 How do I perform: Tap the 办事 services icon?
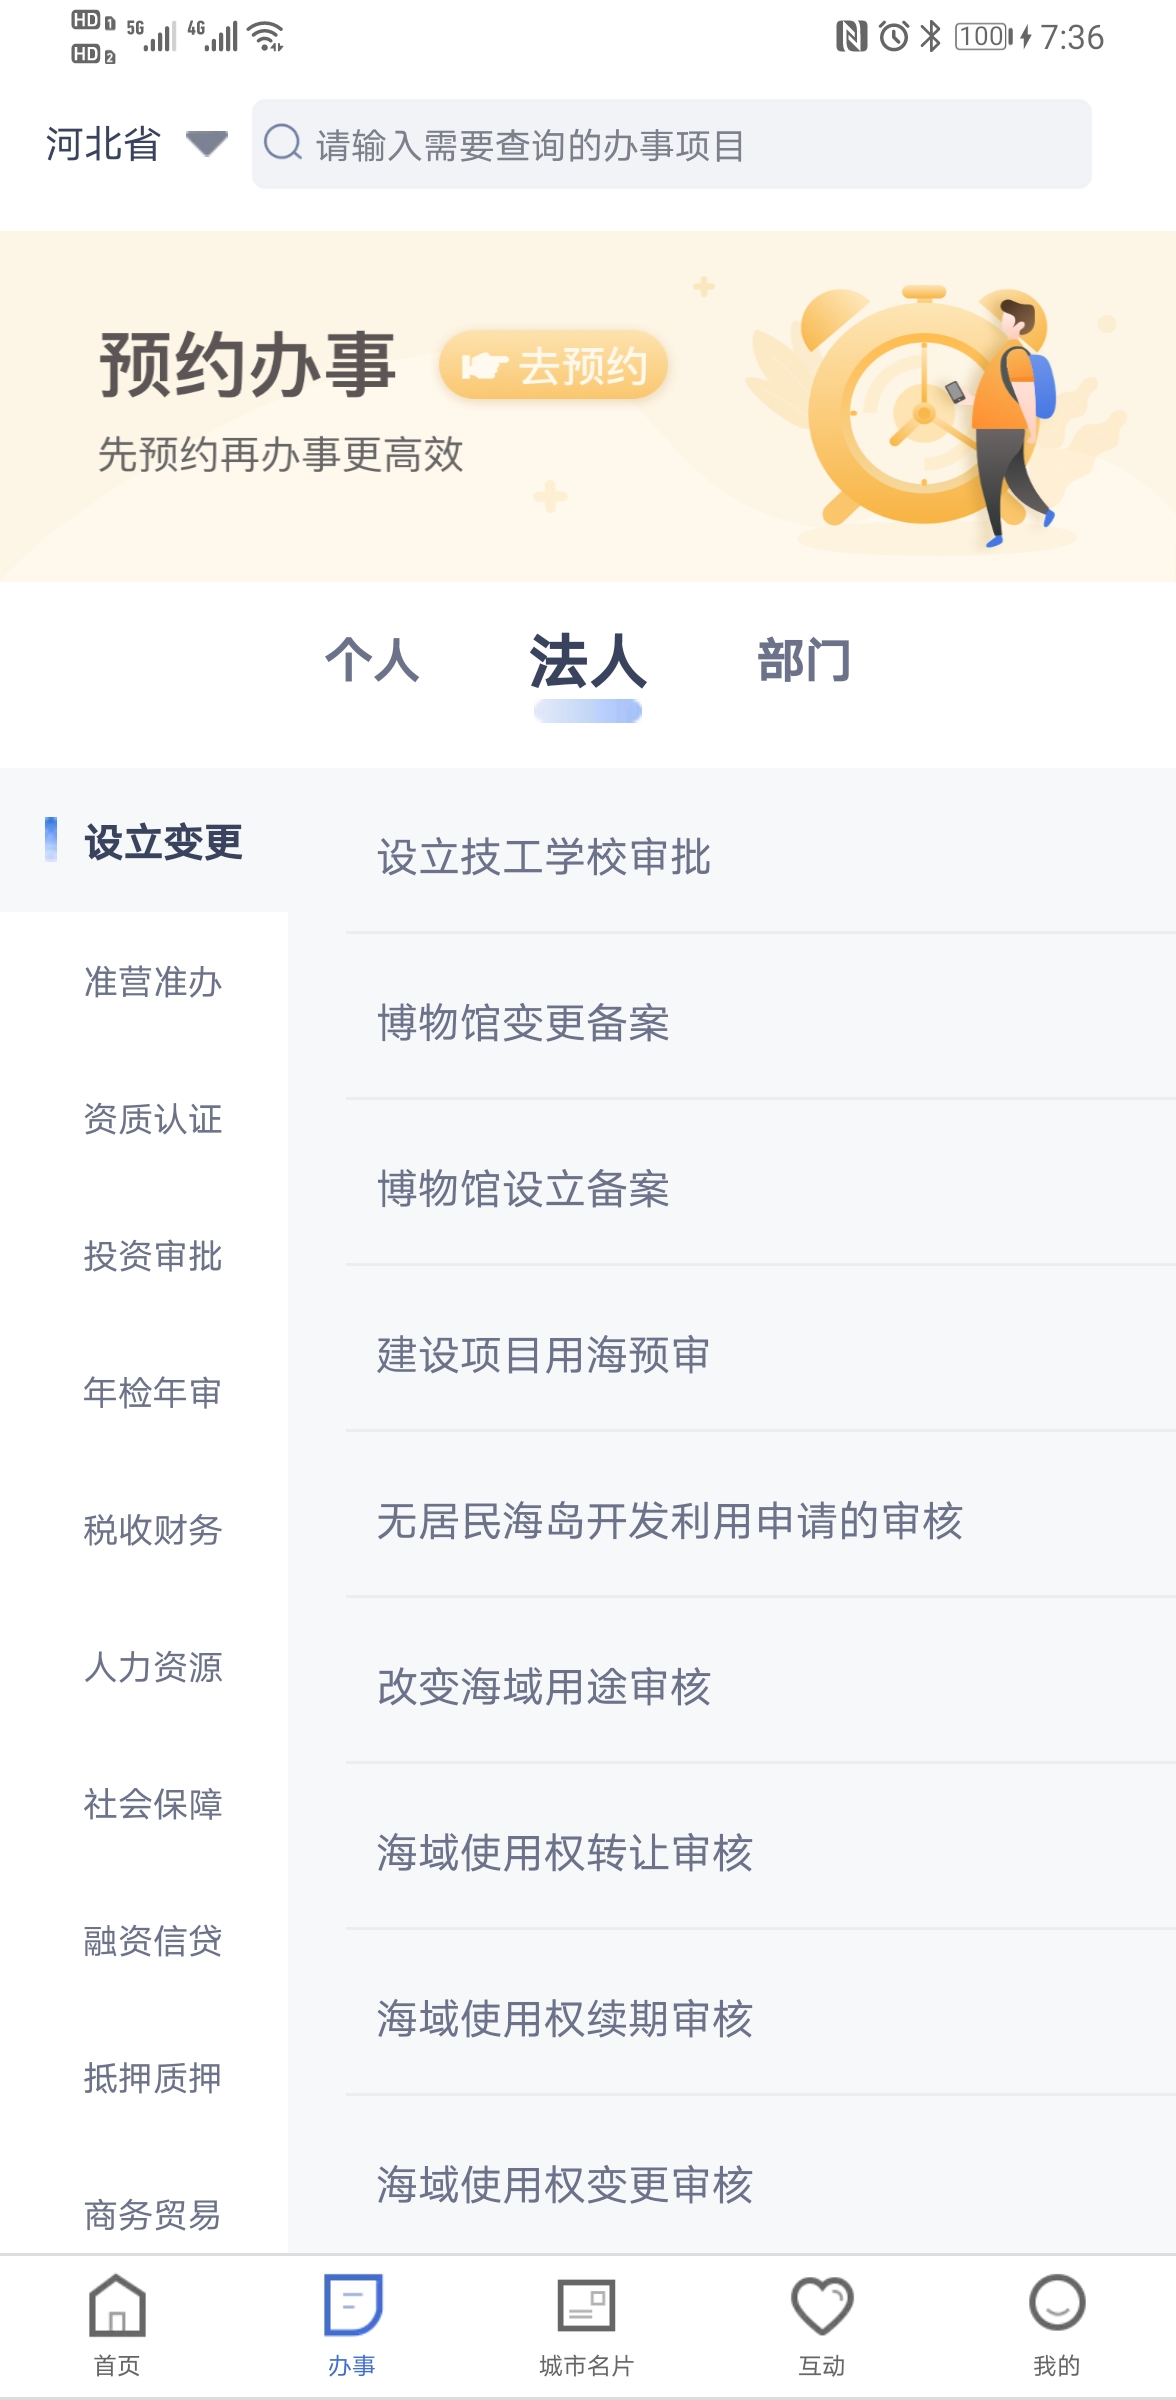[x=352, y=2306]
